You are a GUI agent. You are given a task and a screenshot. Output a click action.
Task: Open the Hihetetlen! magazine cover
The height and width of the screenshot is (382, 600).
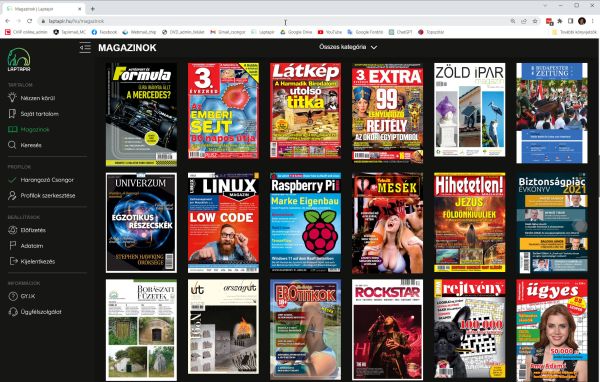470,222
